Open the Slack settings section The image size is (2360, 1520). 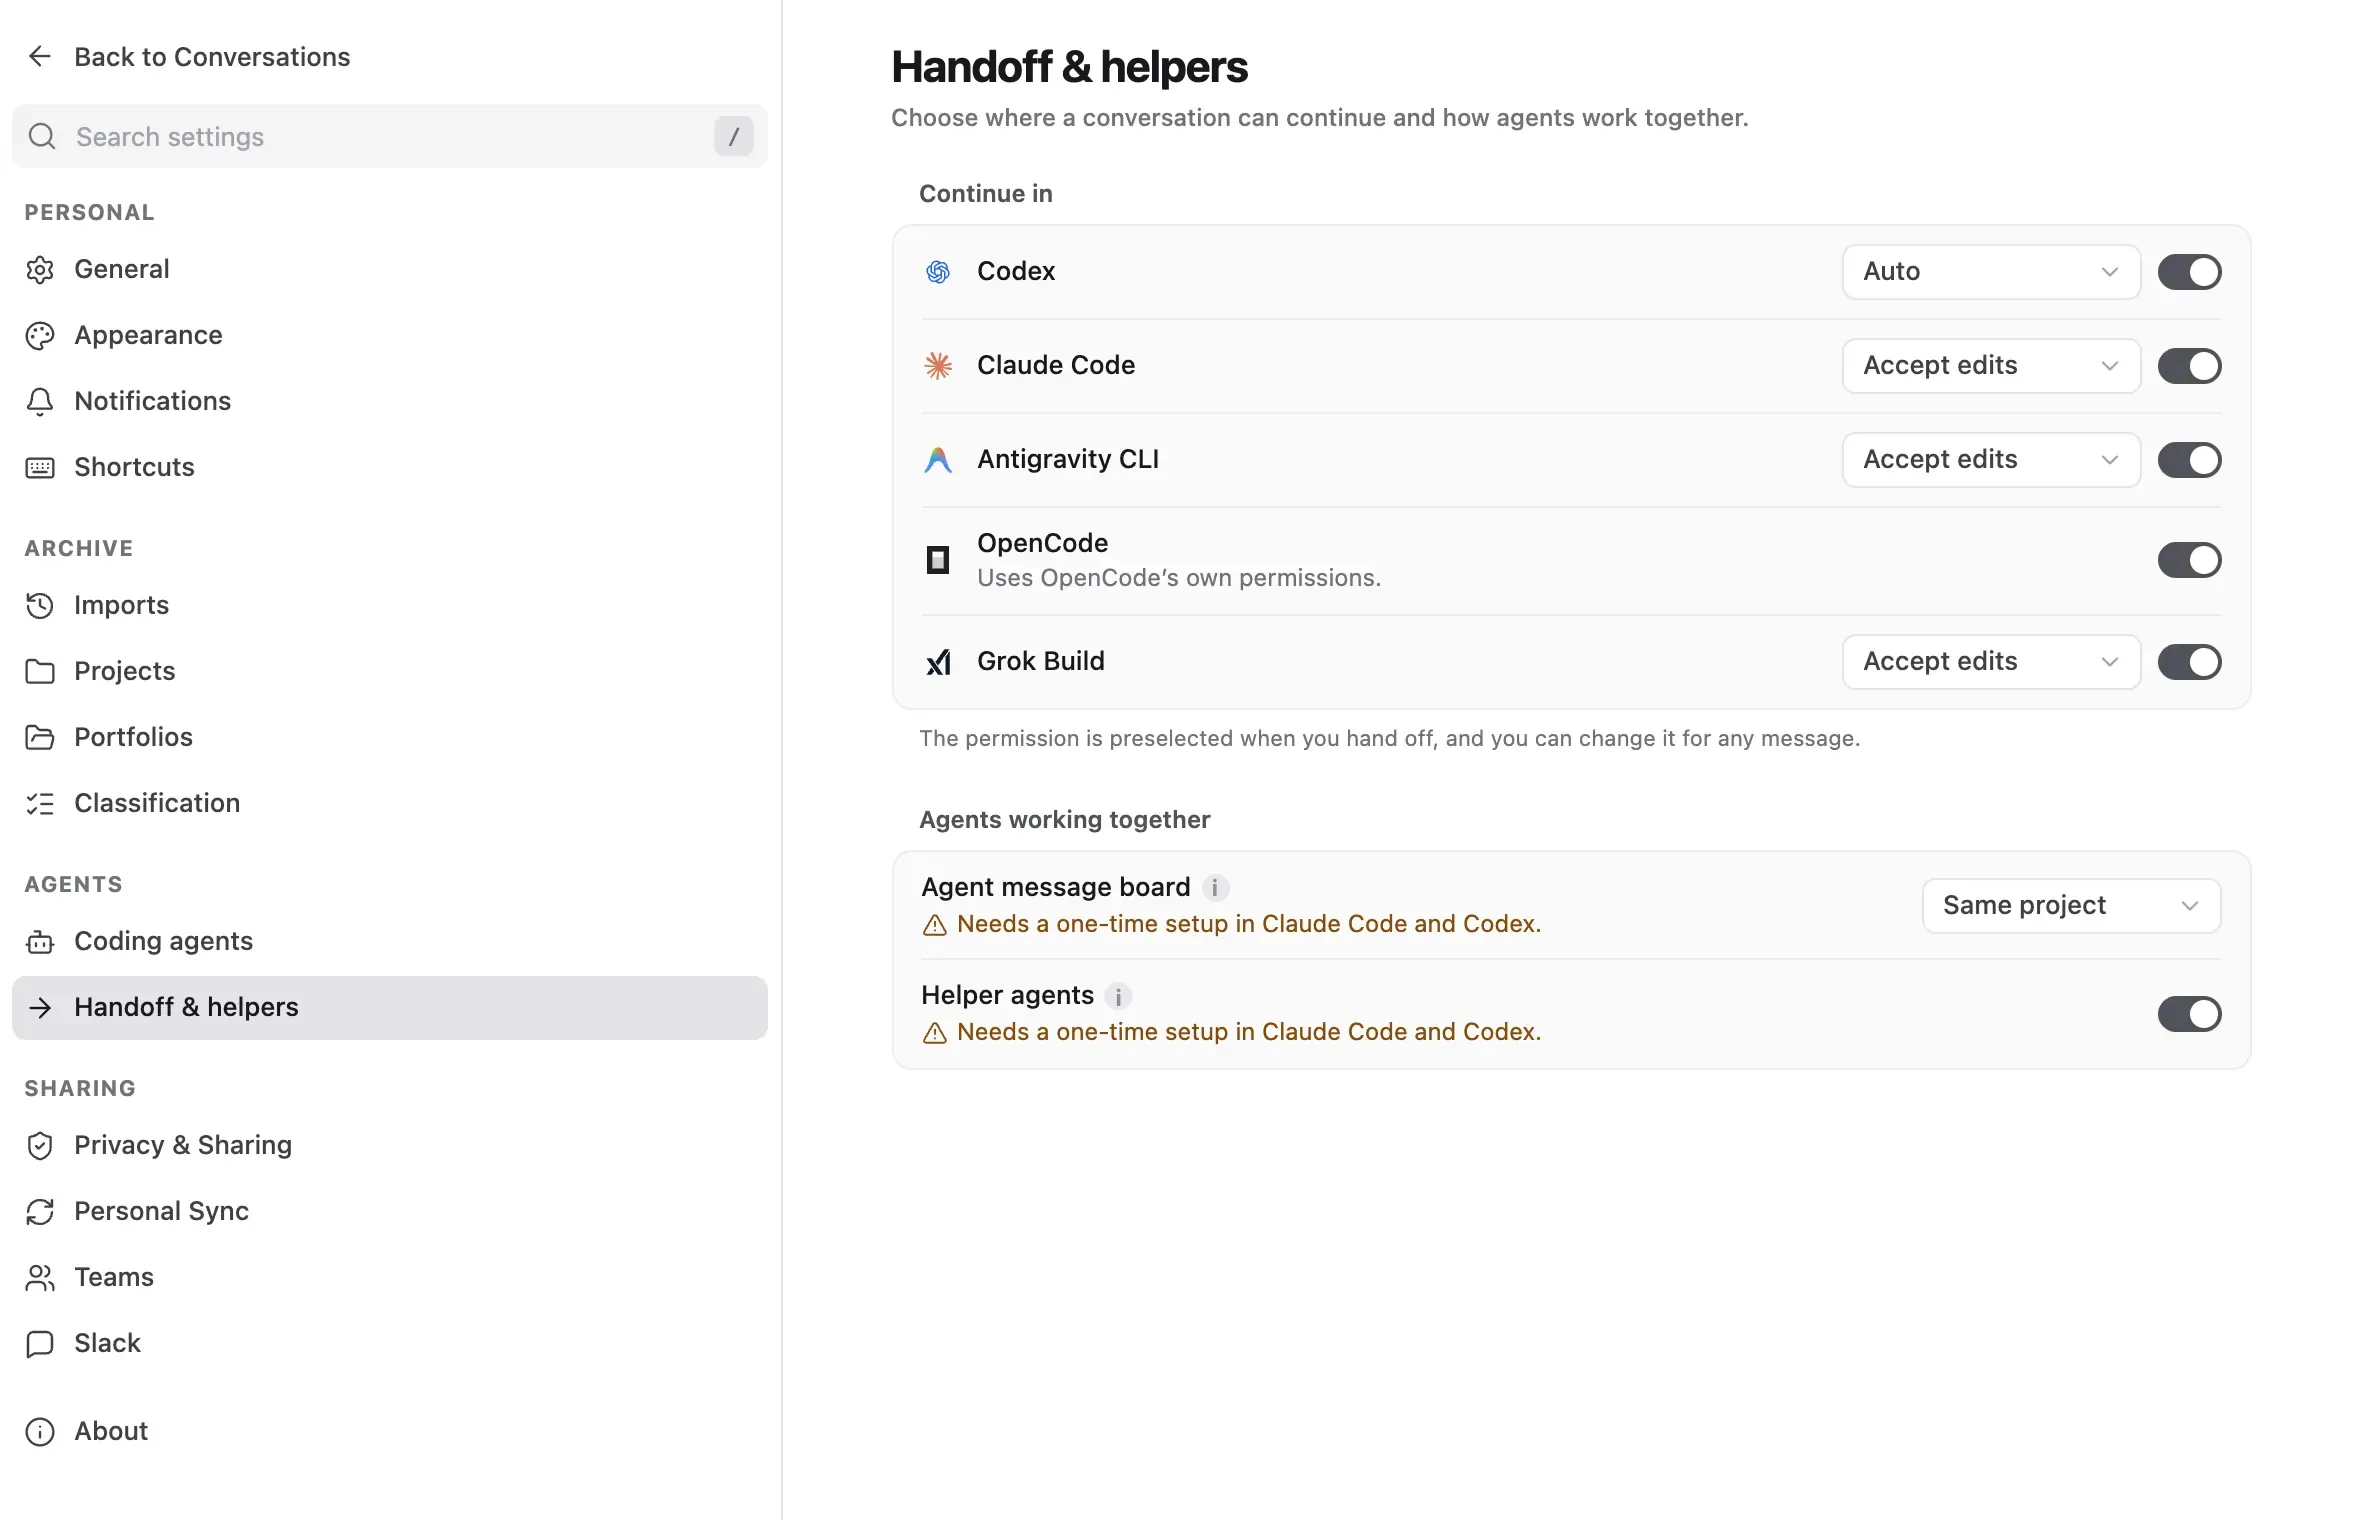coord(390,1344)
